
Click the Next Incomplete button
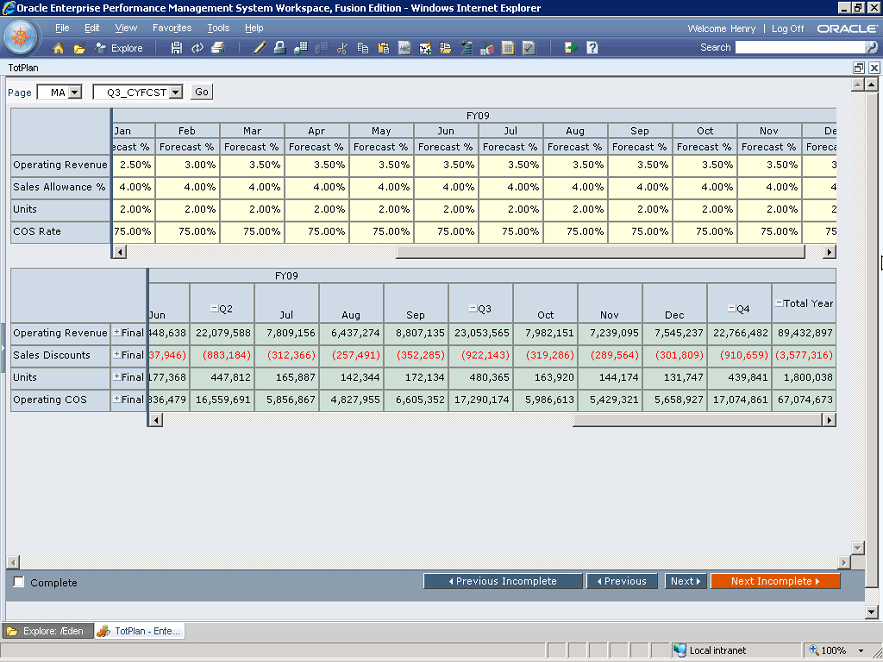[775, 581]
